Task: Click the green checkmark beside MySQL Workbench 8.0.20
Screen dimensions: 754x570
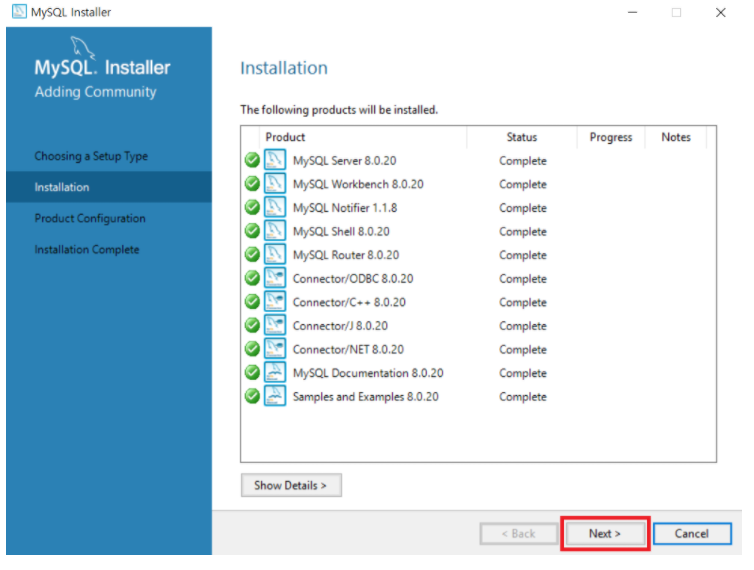Action: point(252,184)
